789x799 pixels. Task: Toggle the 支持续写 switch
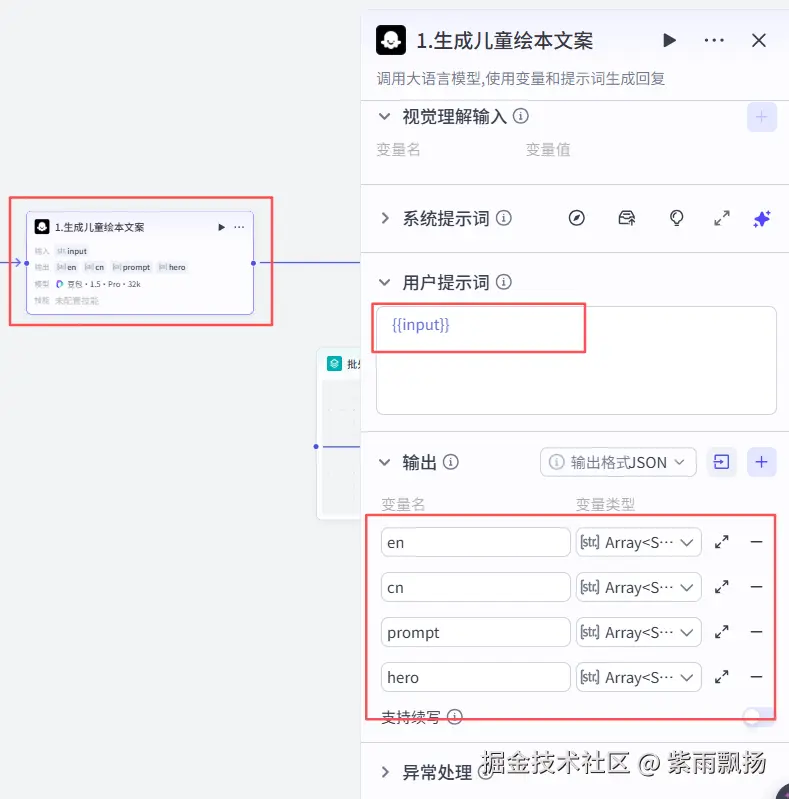click(x=759, y=716)
